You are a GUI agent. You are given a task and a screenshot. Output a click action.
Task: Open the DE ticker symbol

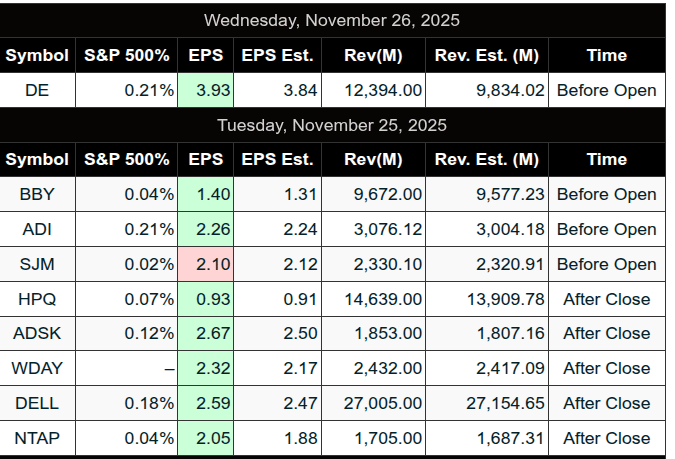(x=37, y=90)
